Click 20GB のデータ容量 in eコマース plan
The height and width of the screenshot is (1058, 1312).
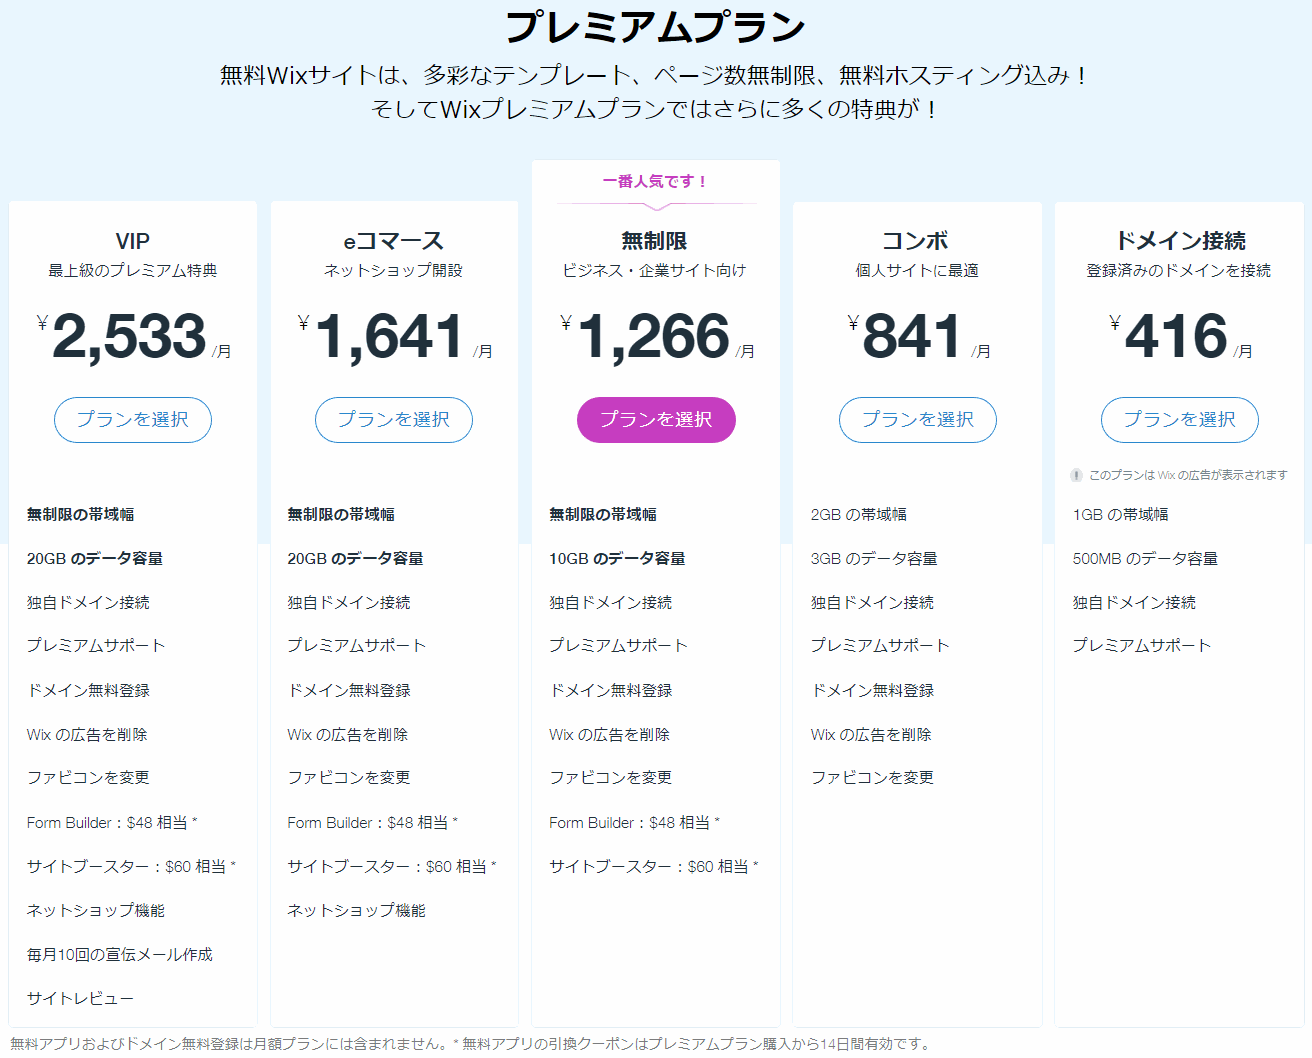coord(356,559)
